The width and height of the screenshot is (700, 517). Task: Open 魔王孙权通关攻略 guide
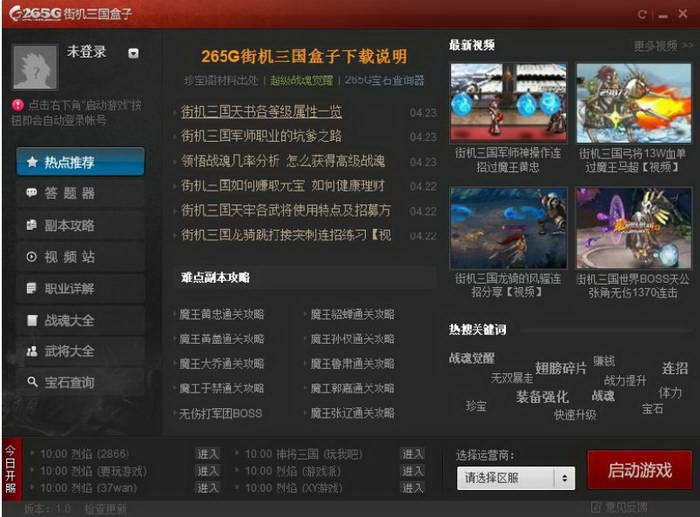(x=353, y=339)
